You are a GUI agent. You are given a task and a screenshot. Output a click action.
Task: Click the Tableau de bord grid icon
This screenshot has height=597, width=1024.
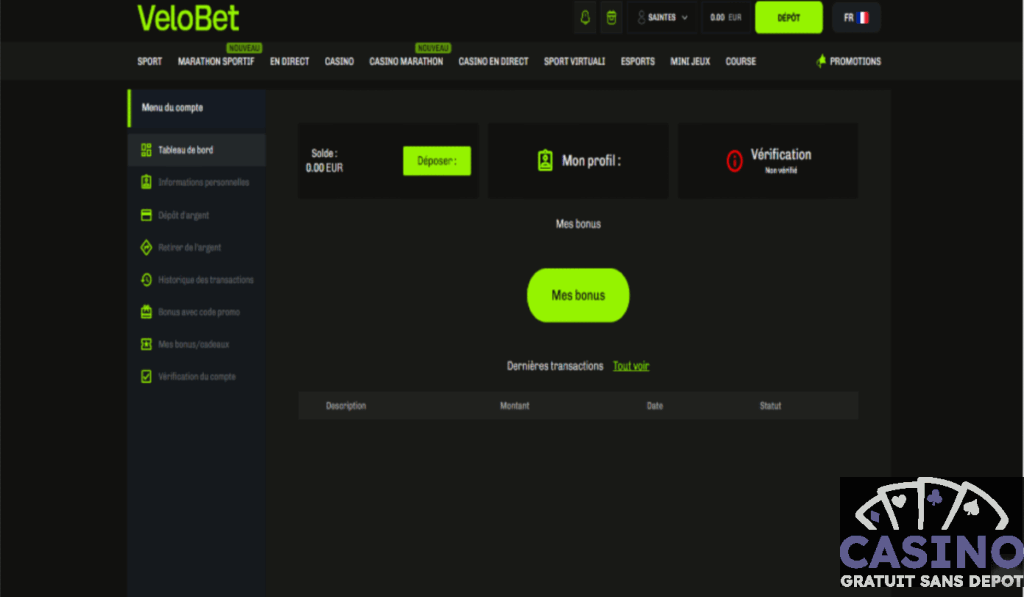(x=146, y=150)
